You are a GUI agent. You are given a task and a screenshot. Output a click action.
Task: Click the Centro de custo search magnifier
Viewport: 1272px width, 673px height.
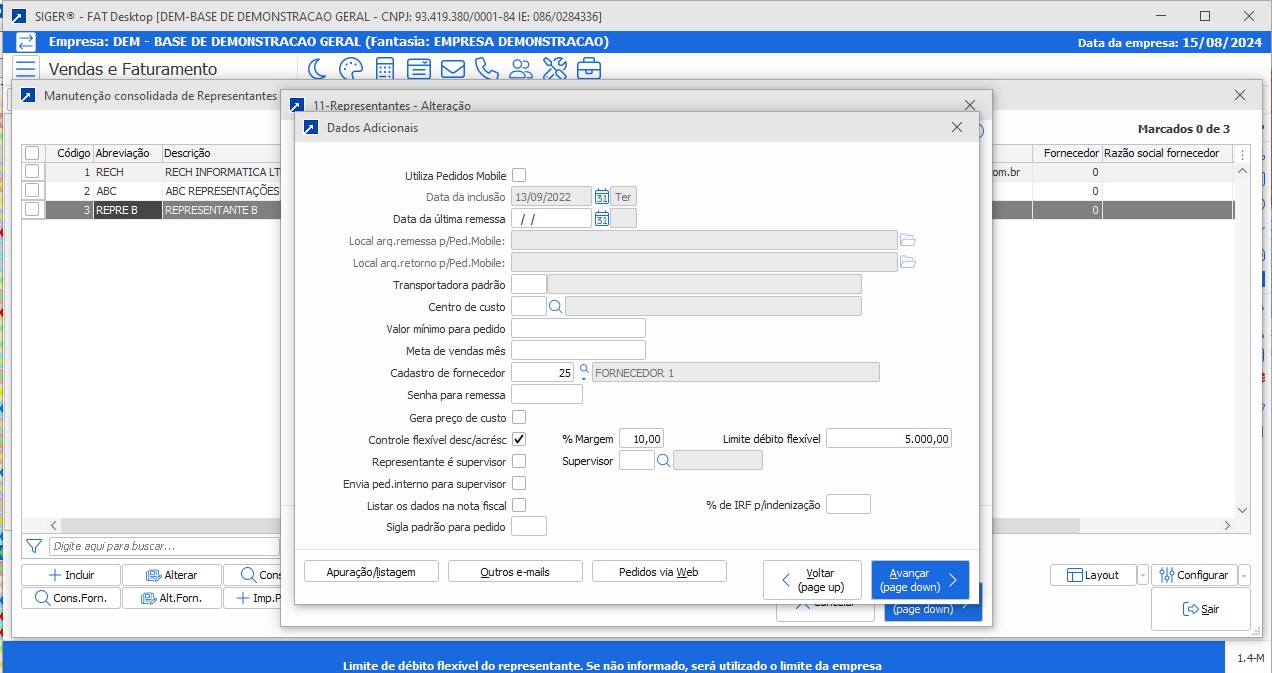pyautogui.click(x=555, y=307)
